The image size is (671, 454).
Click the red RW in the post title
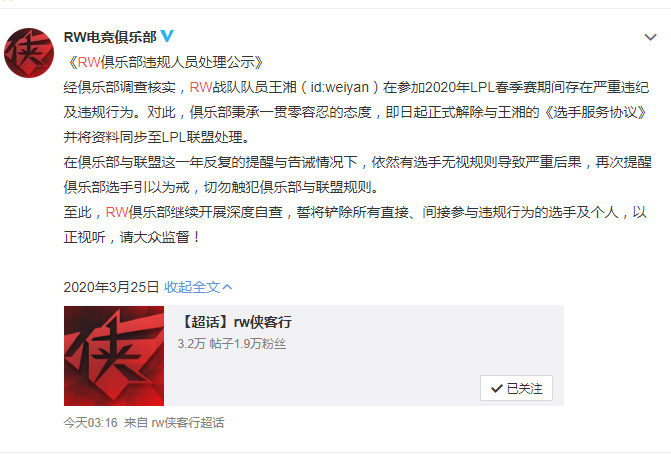(x=89, y=62)
